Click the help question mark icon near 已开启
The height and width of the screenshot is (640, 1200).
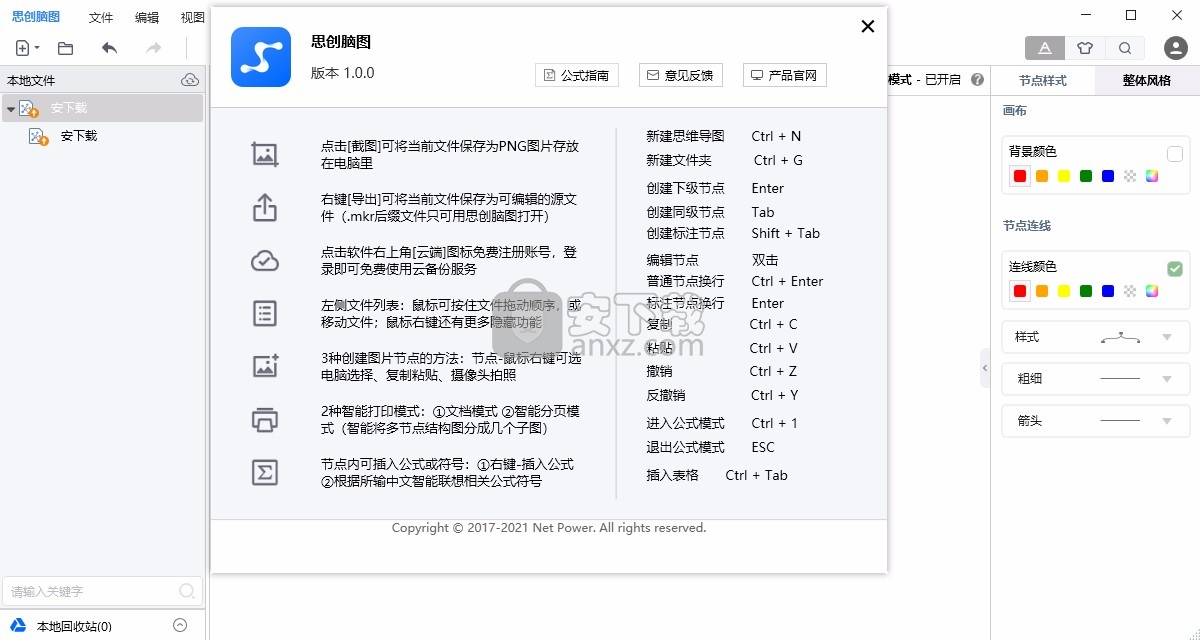(x=977, y=80)
